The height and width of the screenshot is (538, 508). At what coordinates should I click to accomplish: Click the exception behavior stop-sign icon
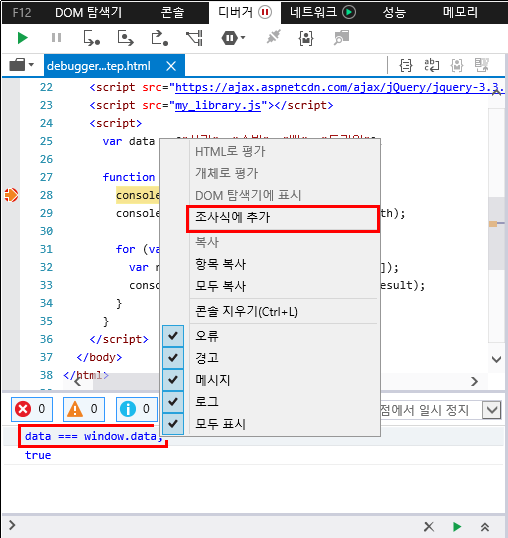point(229,38)
